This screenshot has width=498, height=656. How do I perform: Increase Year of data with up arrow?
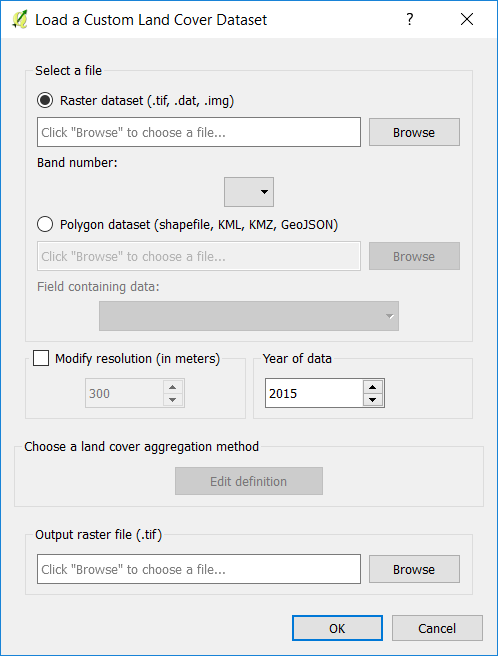(373, 387)
